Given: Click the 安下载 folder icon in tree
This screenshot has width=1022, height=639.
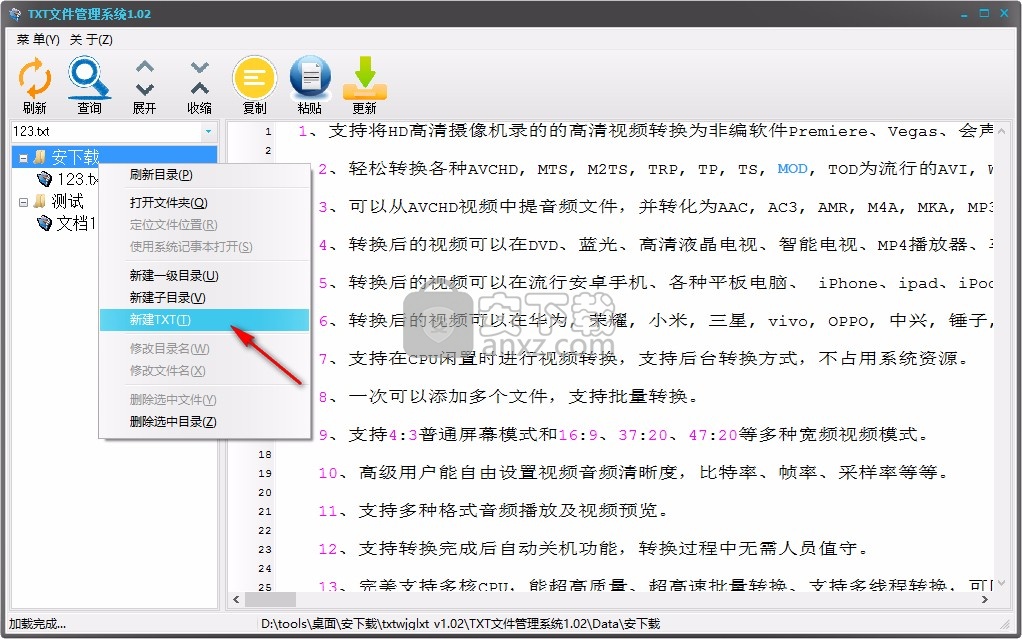Looking at the screenshot, I should [41, 157].
